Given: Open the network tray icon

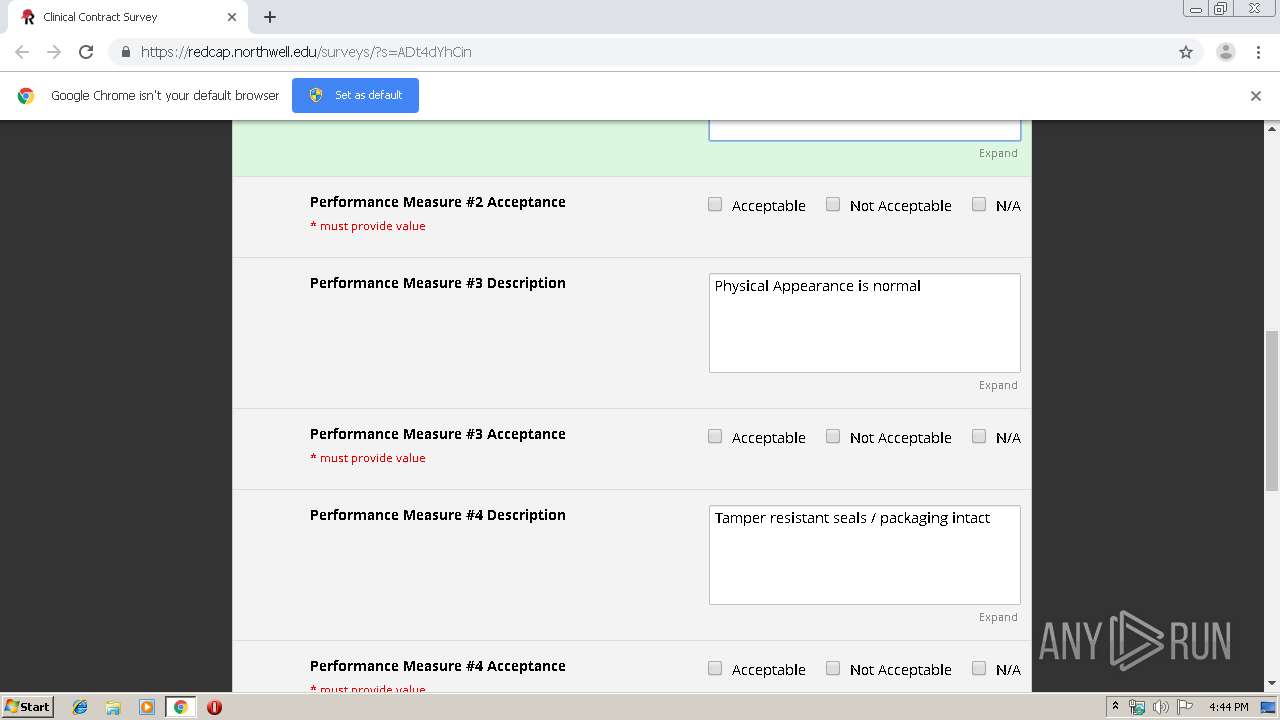Looking at the screenshot, I should point(1137,707).
